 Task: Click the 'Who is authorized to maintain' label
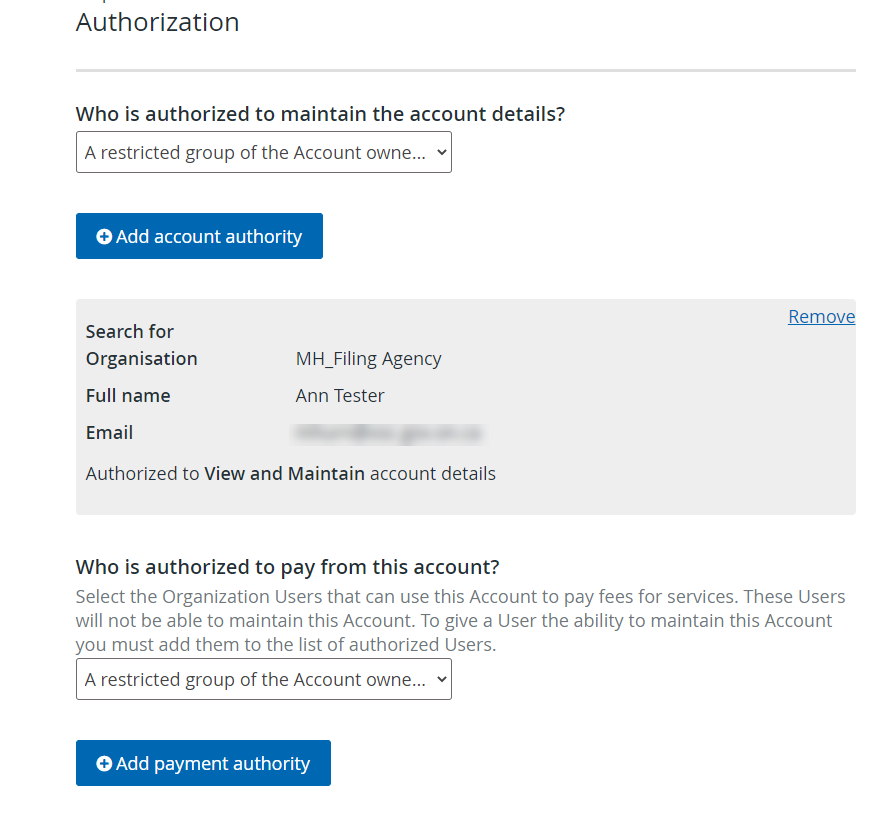pyautogui.click(x=320, y=114)
